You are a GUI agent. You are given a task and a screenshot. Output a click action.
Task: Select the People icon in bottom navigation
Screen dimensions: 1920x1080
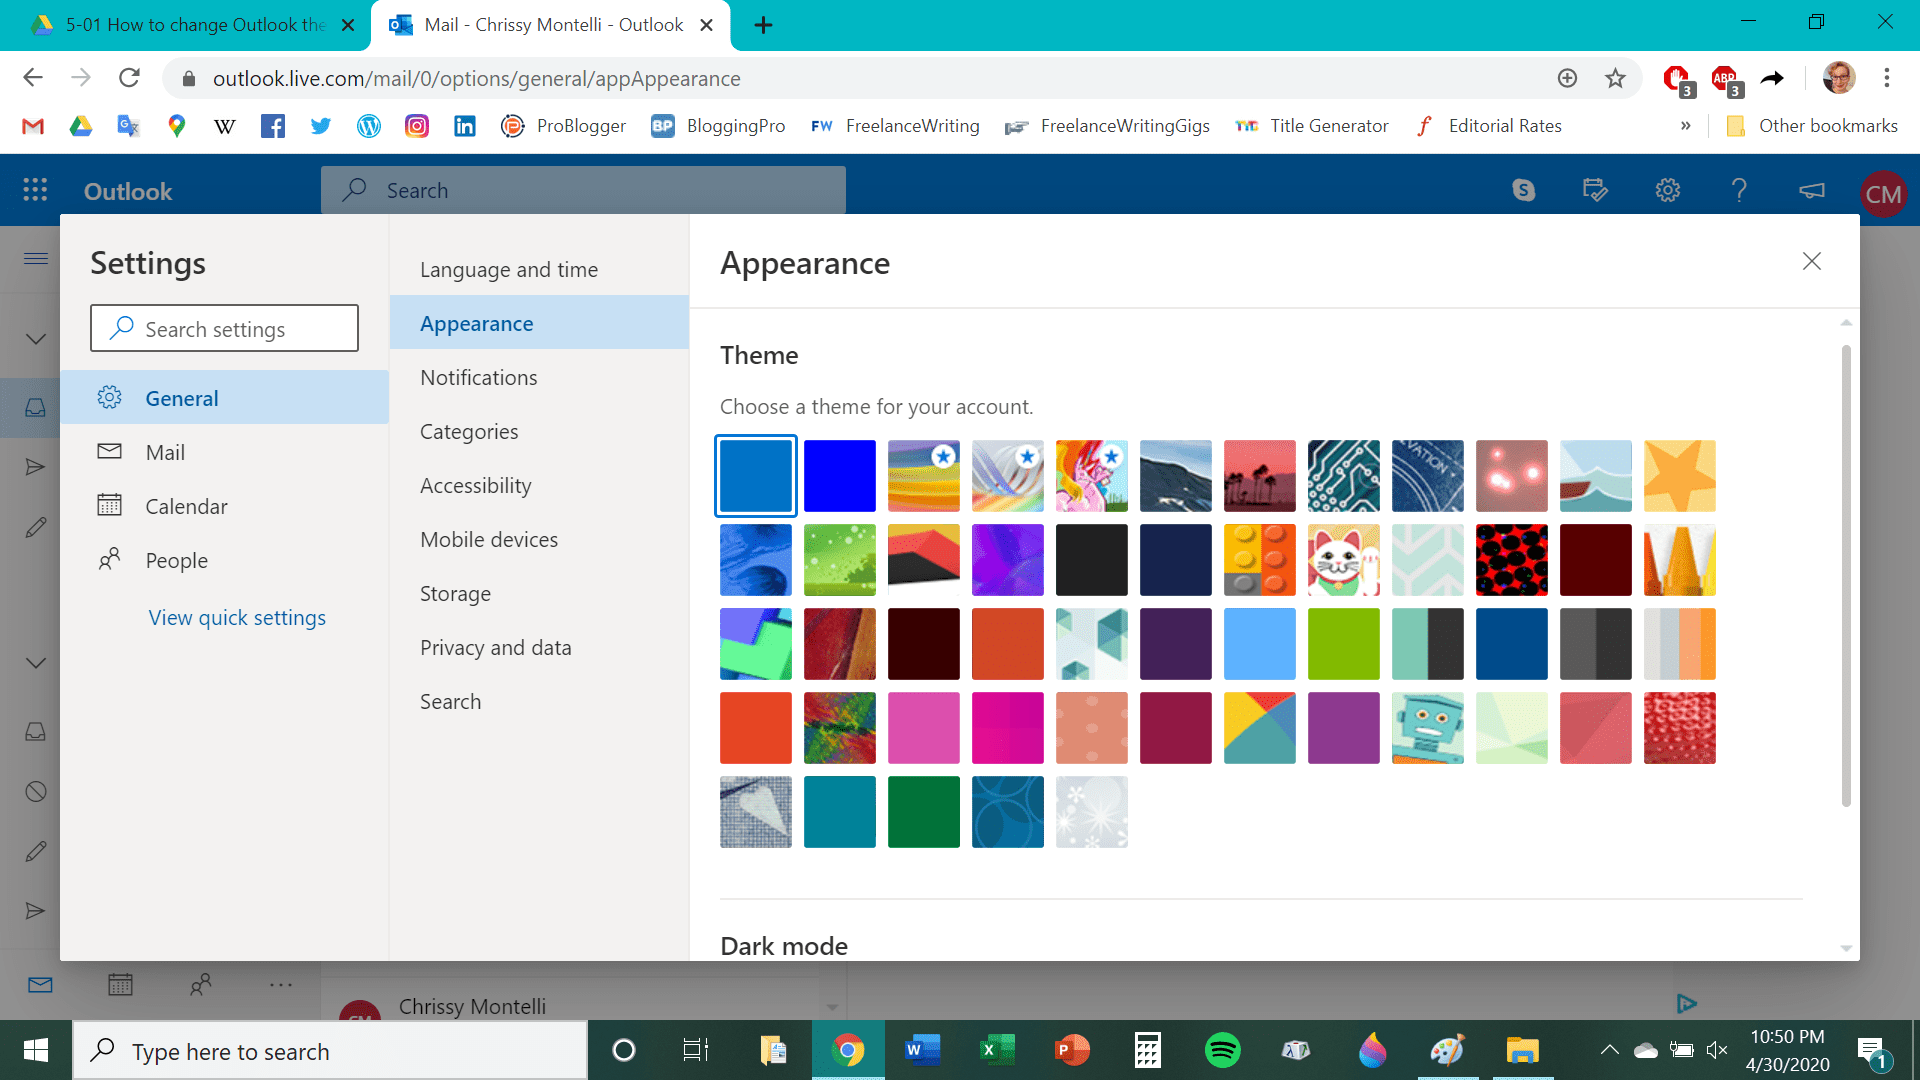pyautogui.click(x=200, y=985)
